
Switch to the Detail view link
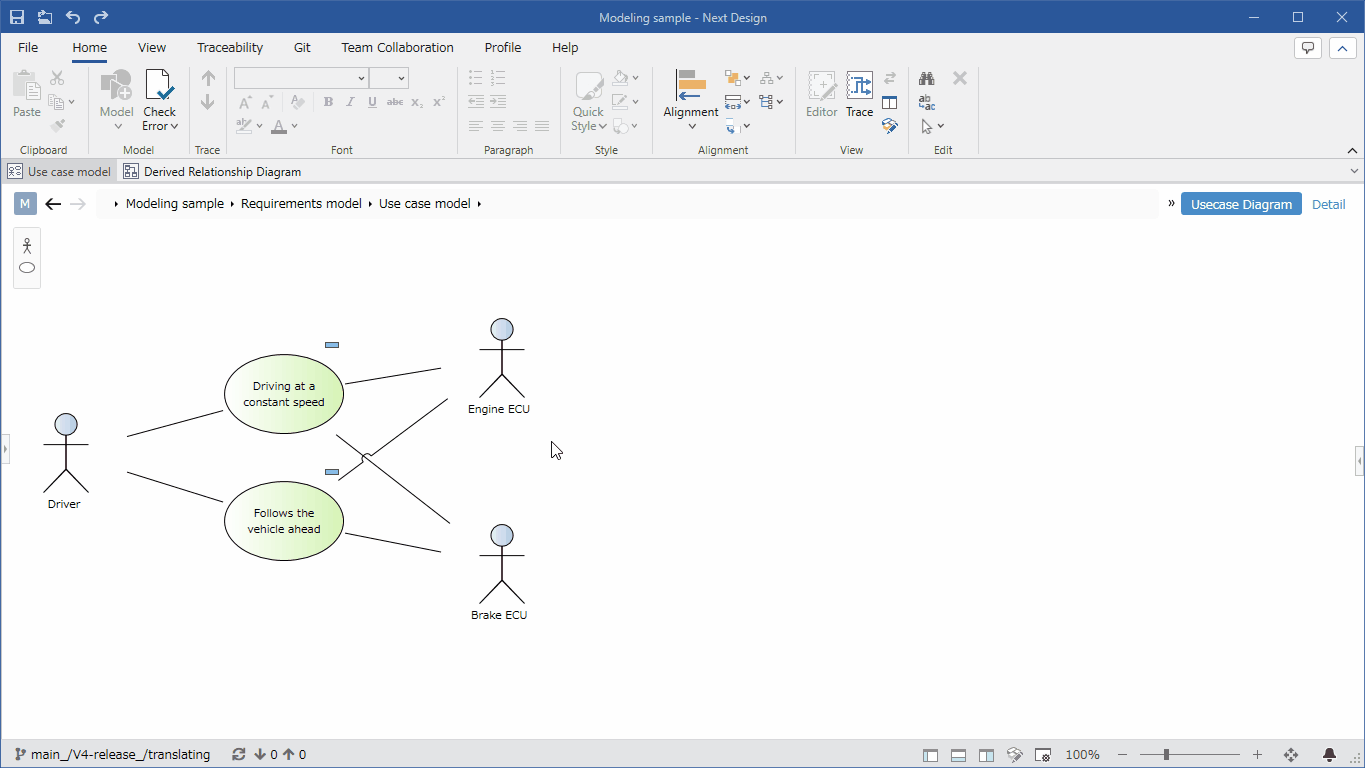pos(1329,204)
